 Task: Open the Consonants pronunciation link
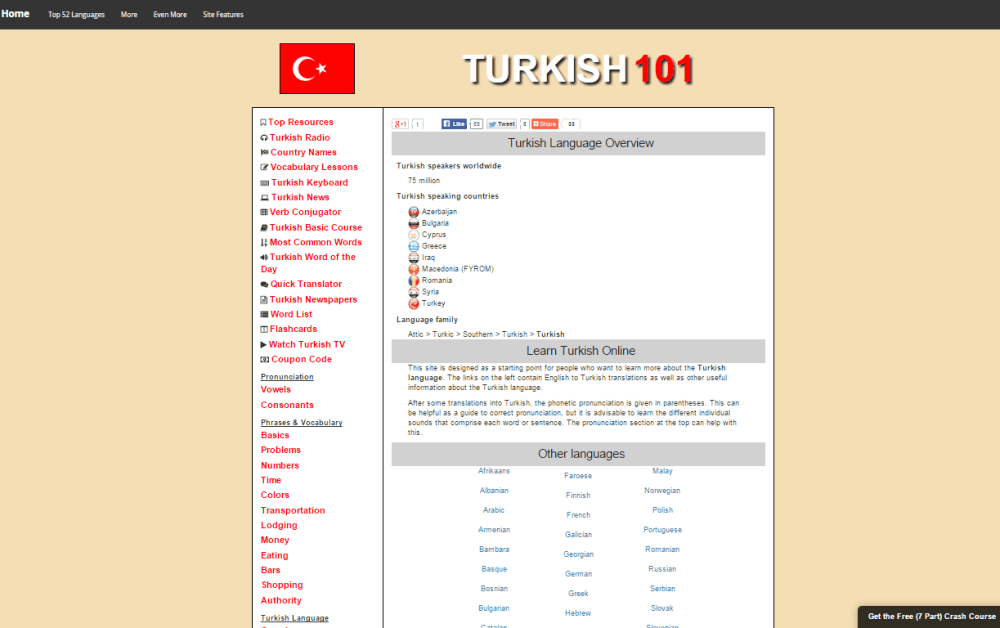tap(287, 405)
